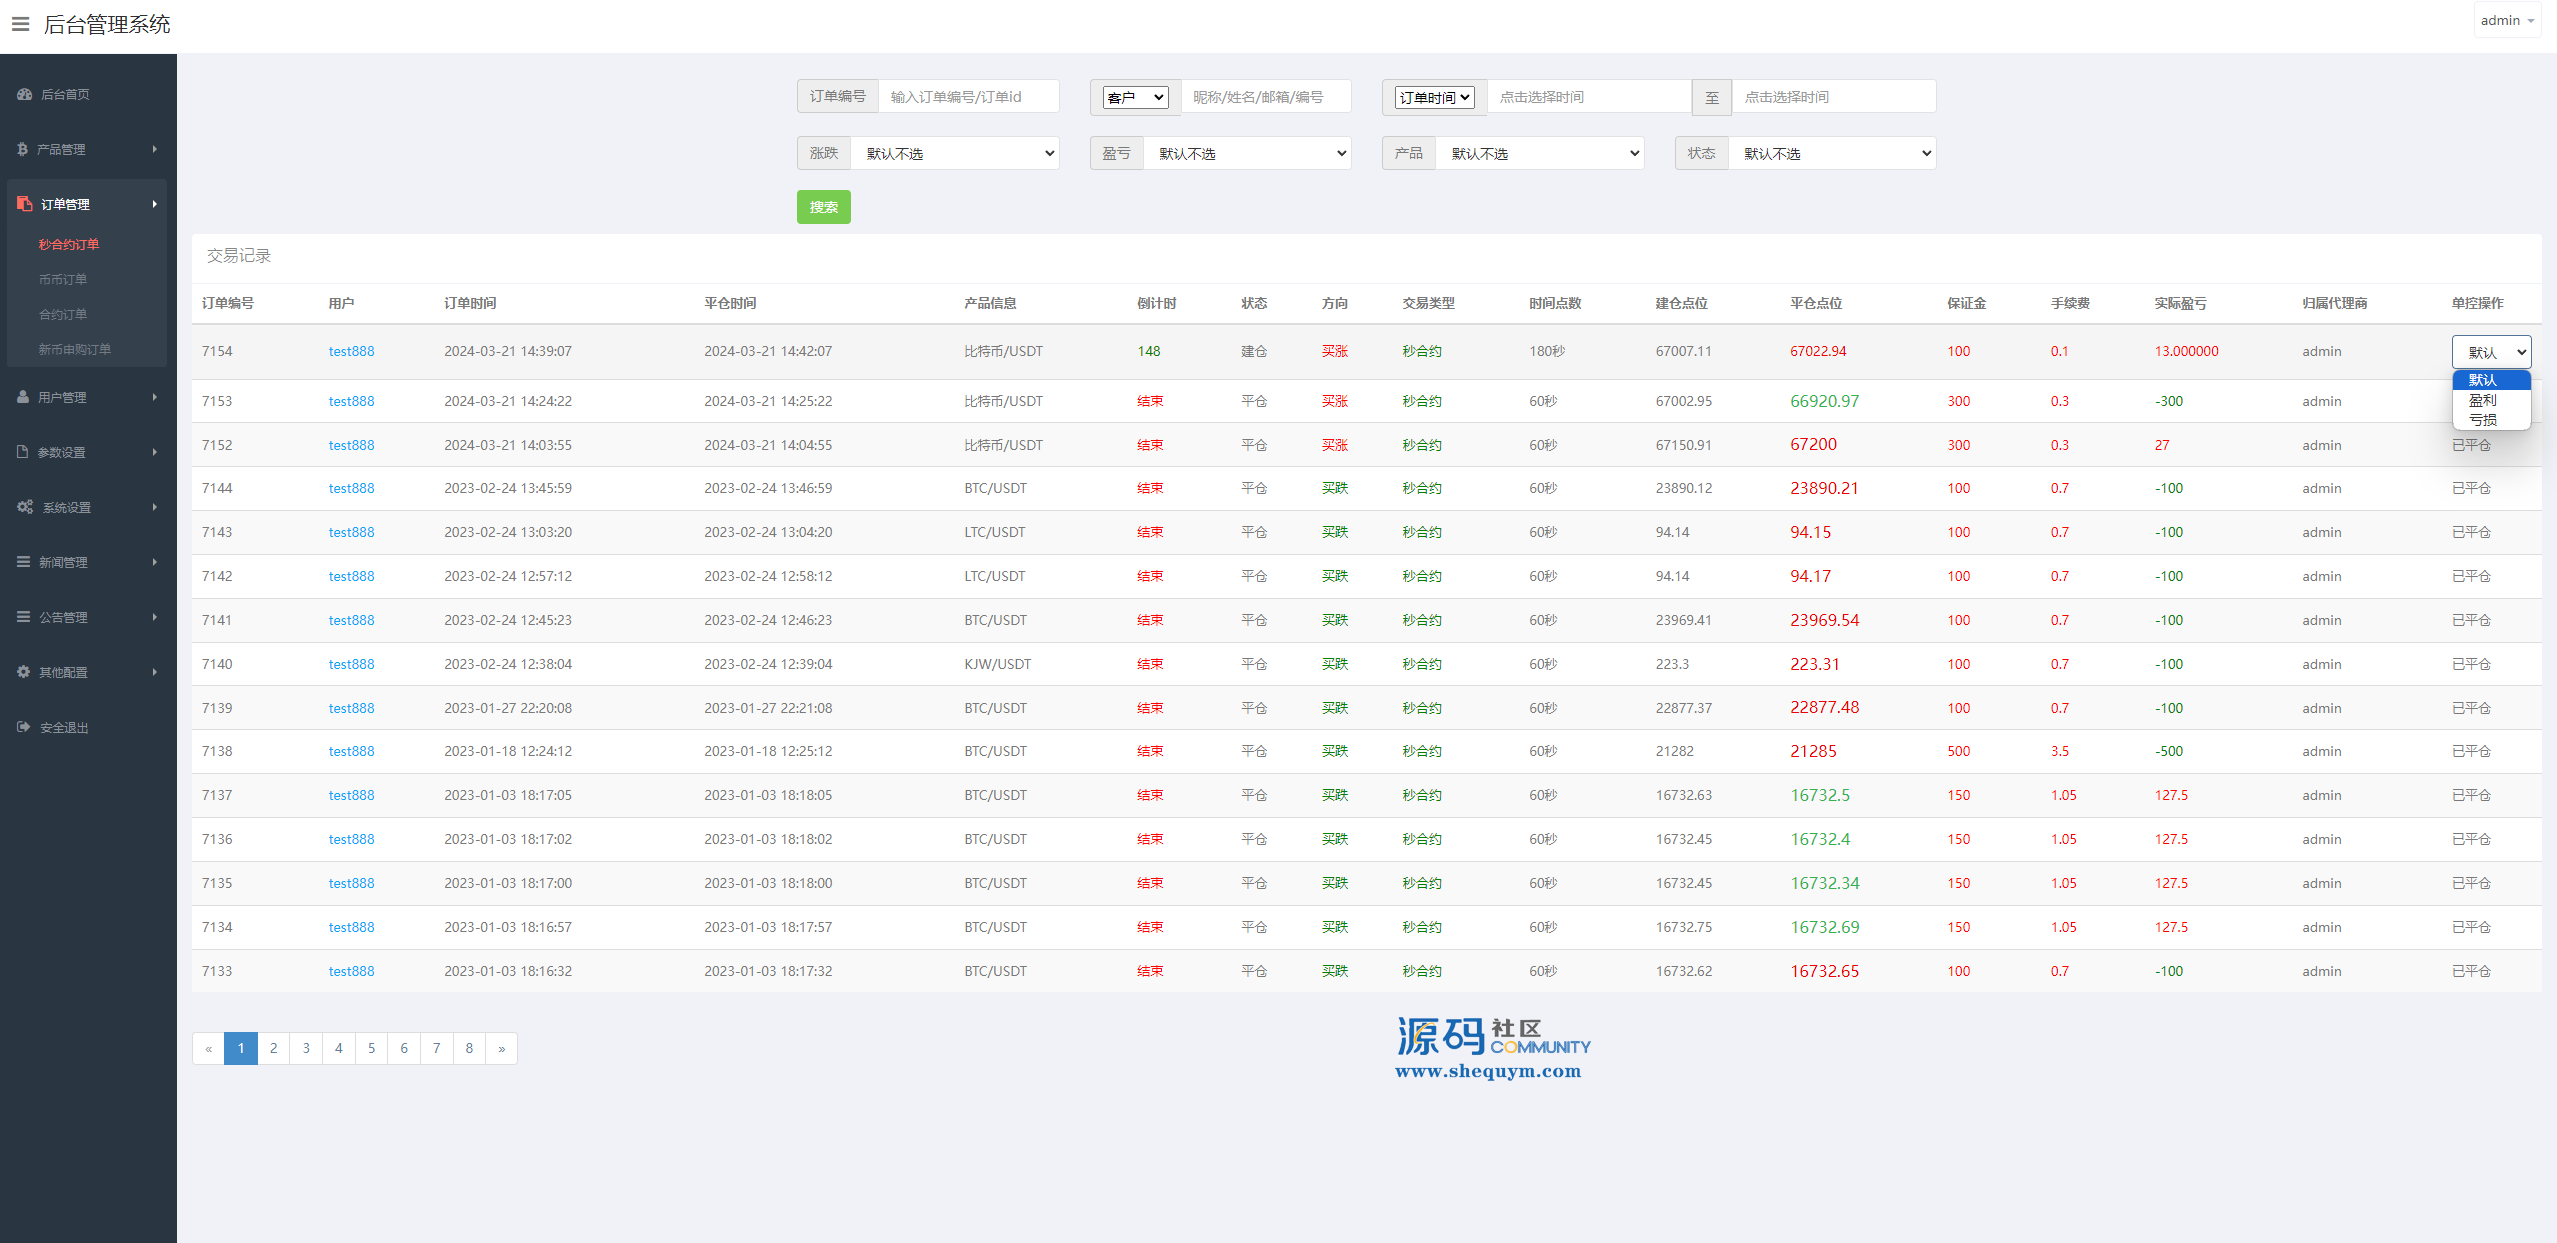Open 秒合约订单 submenu item
Image resolution: width=2557 pixels, height=1243 pixels.
tap(69, 244)
